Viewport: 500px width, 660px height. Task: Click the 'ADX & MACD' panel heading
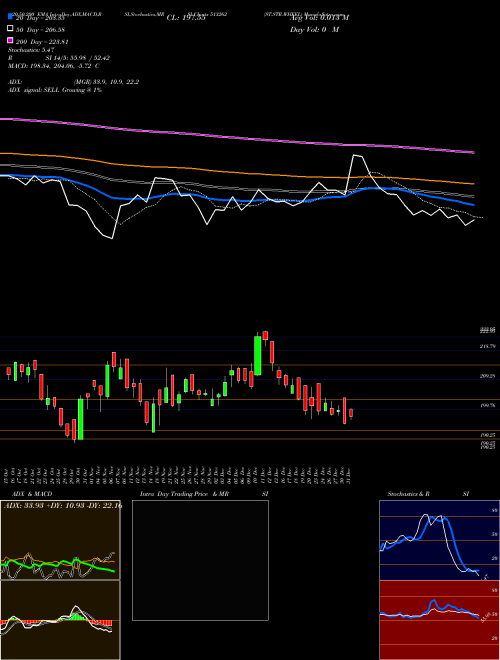pos(32,494)
